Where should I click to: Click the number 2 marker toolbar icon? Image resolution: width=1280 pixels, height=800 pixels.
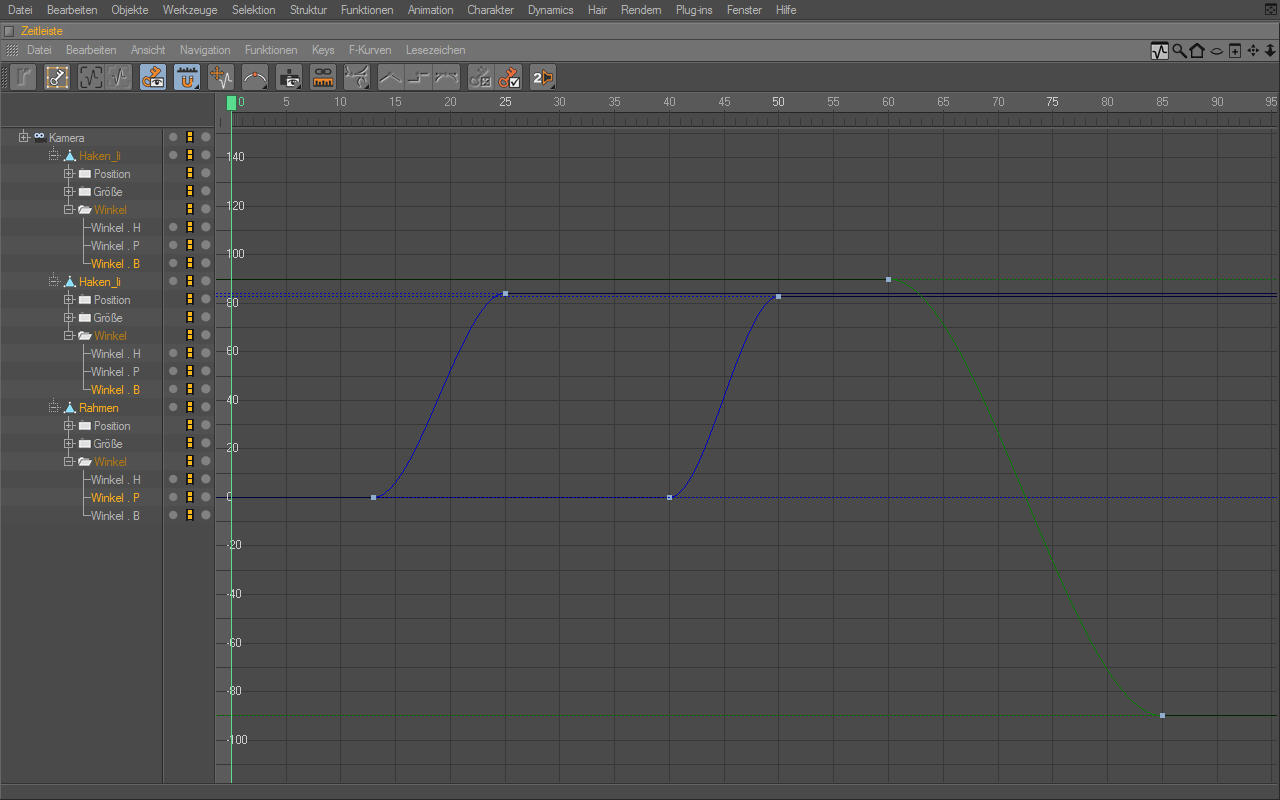point(543,77)
